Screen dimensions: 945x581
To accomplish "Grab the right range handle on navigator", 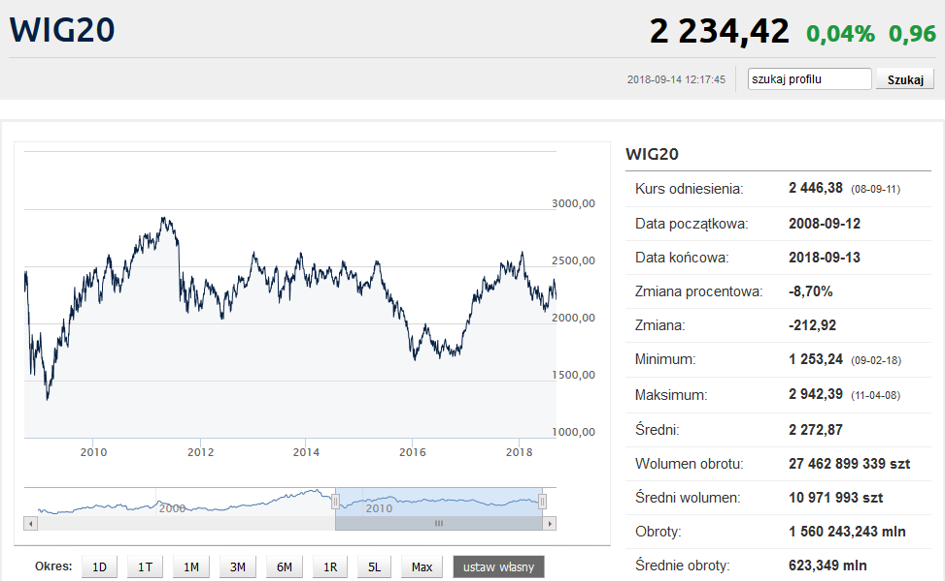I will 542,501.
